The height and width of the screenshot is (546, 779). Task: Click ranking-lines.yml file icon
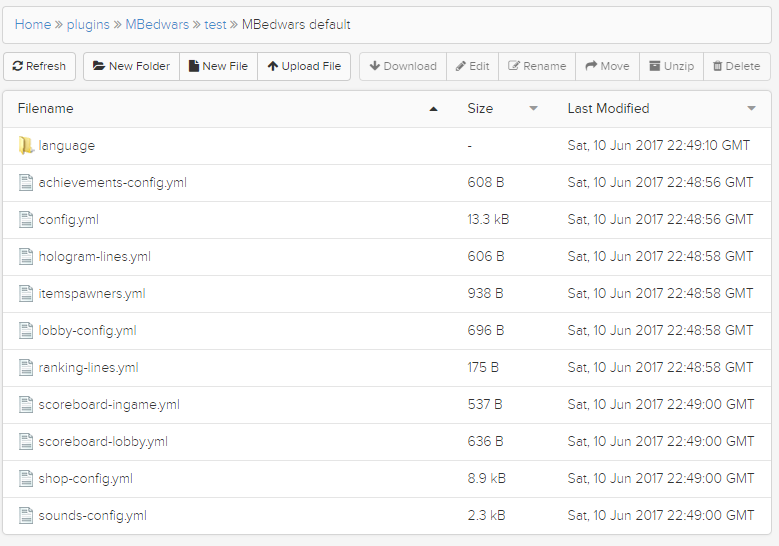[26, 368]
